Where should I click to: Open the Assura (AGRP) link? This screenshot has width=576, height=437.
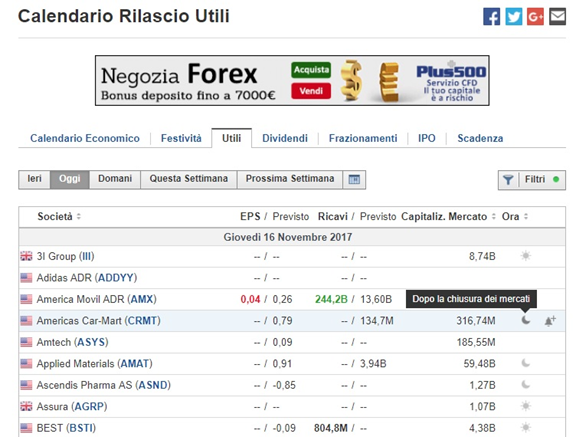point(72,407)
